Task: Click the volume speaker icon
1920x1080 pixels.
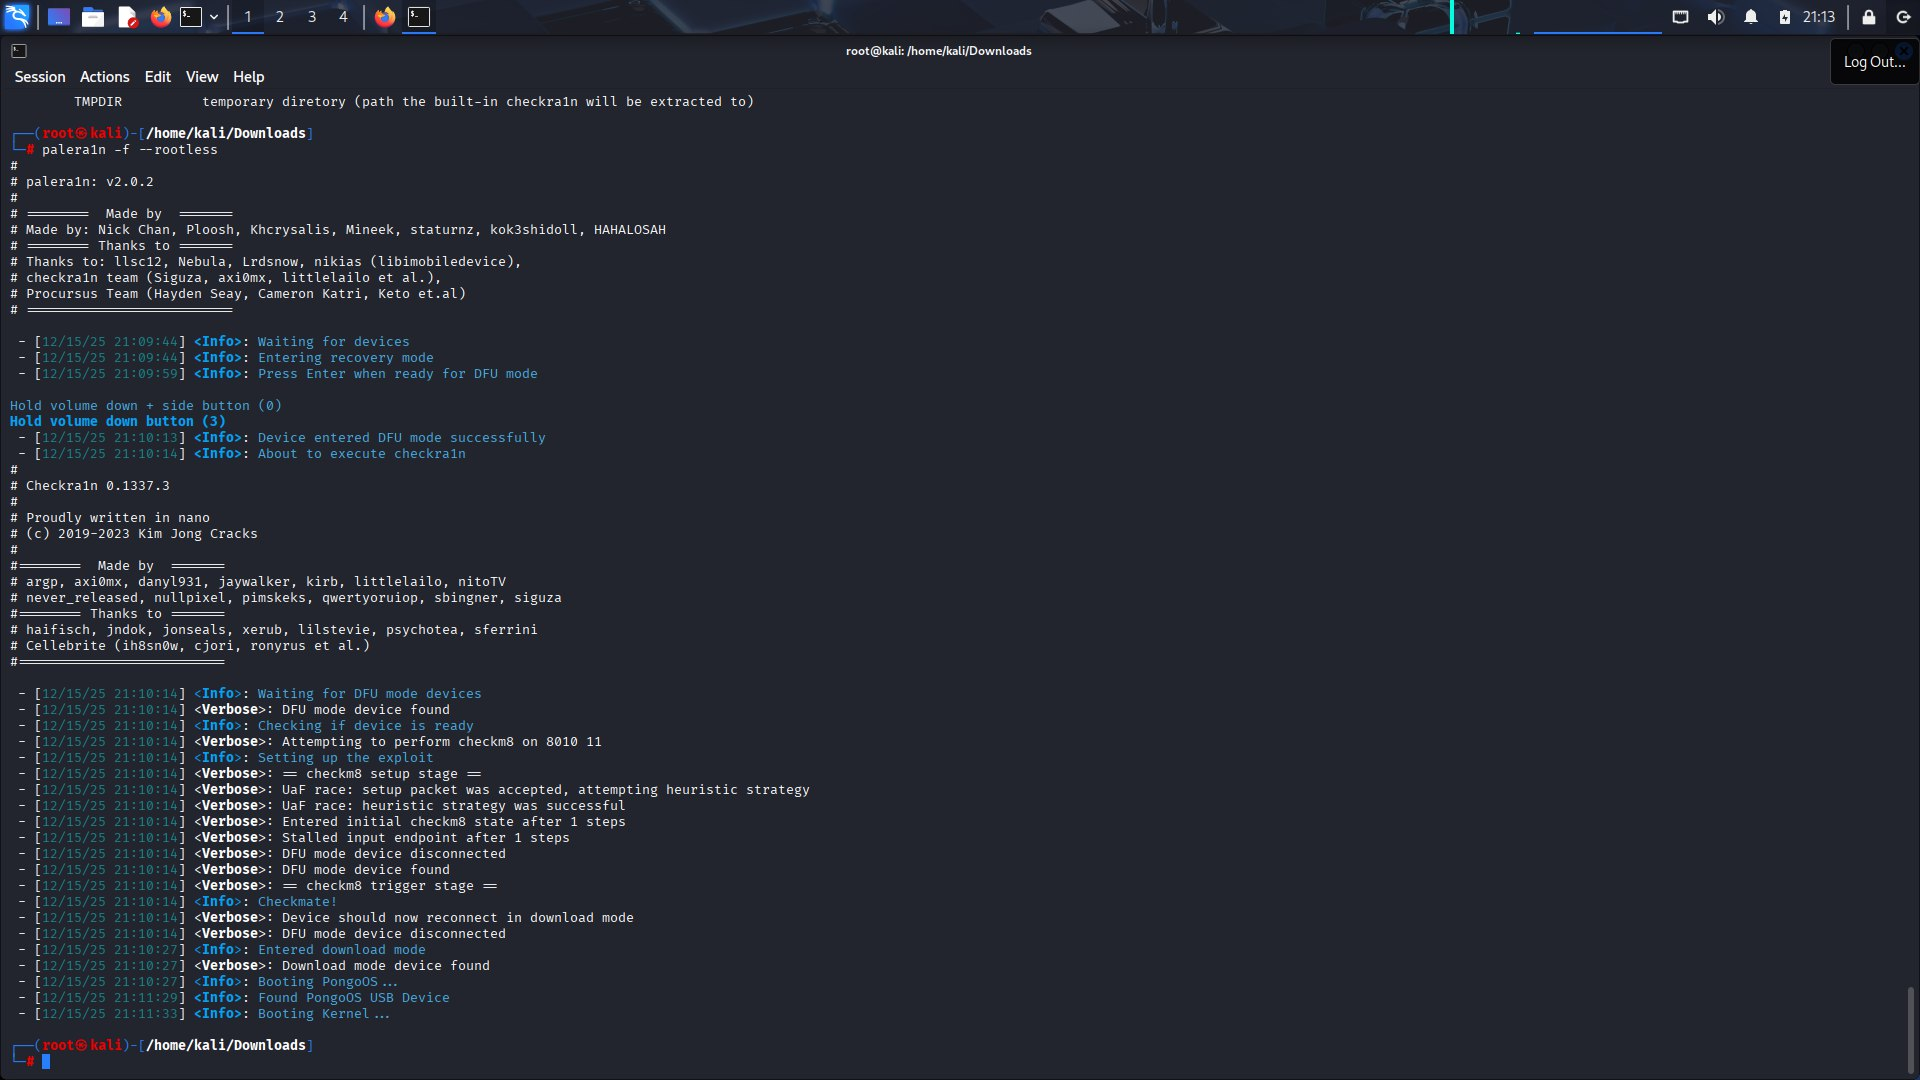Action: pos(1716,17)
